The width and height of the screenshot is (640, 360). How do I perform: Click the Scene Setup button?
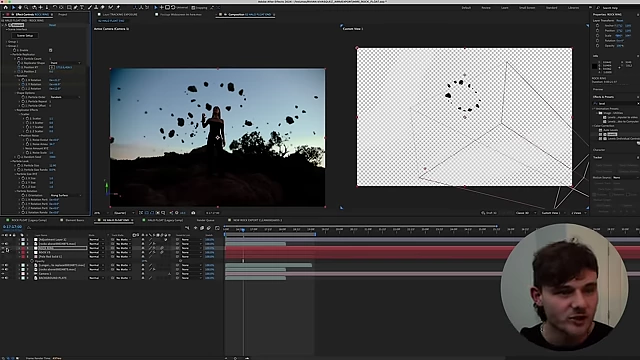[25, 36]
